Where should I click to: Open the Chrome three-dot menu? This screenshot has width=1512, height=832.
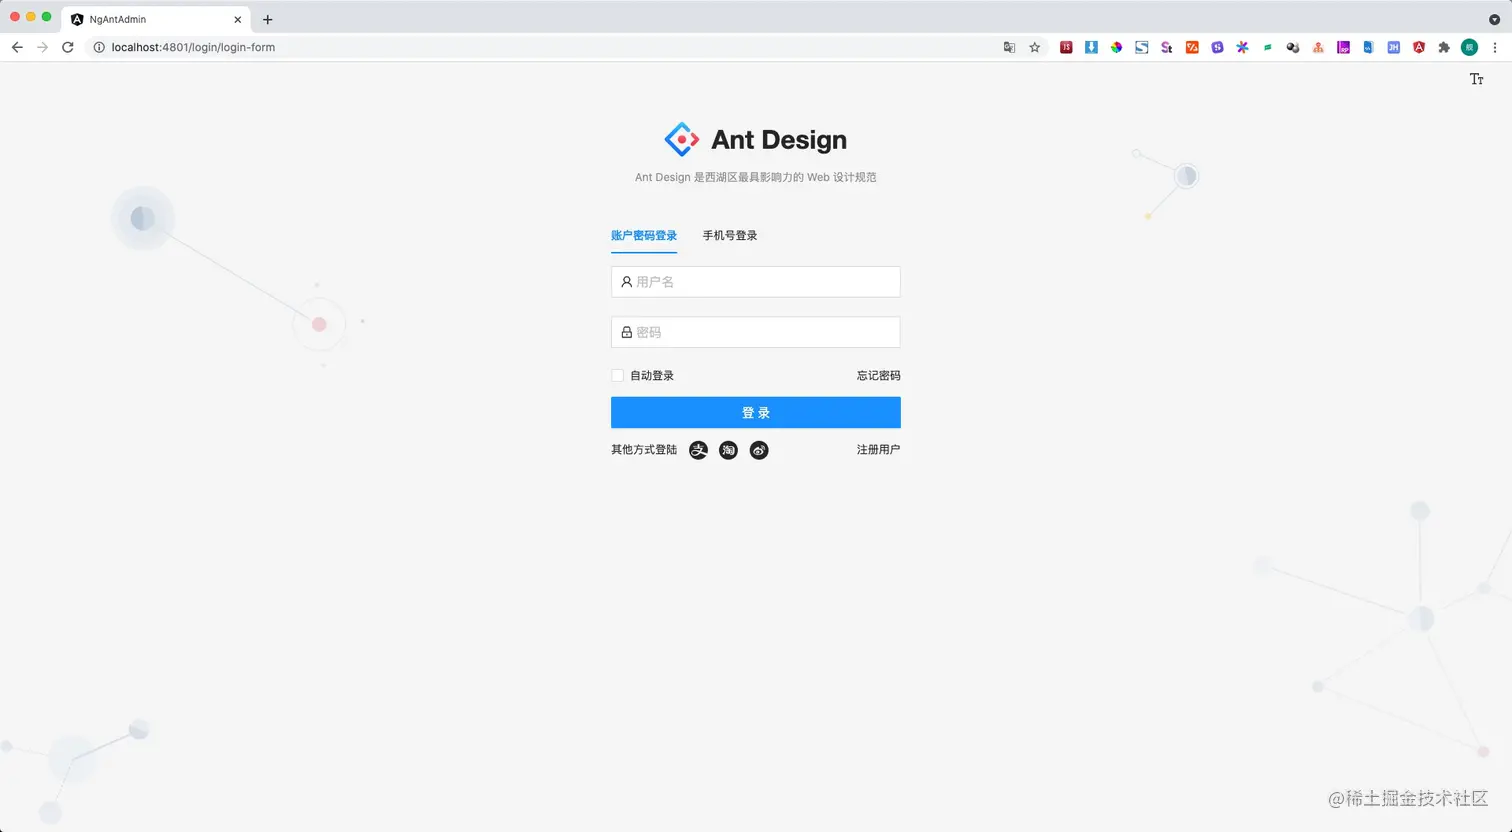coord(1495,47)
